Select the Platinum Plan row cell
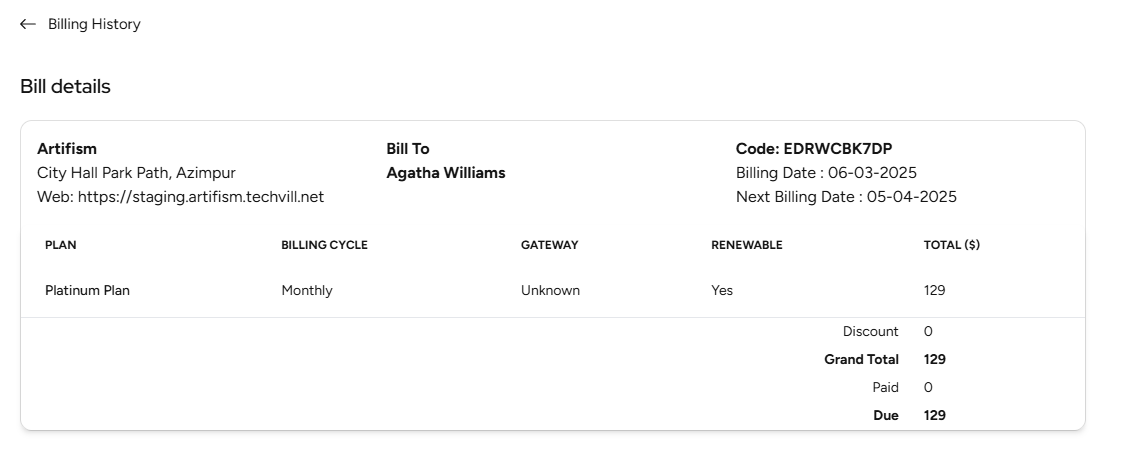The height and width of the screenshot is (456, 1135). point(87,291)
